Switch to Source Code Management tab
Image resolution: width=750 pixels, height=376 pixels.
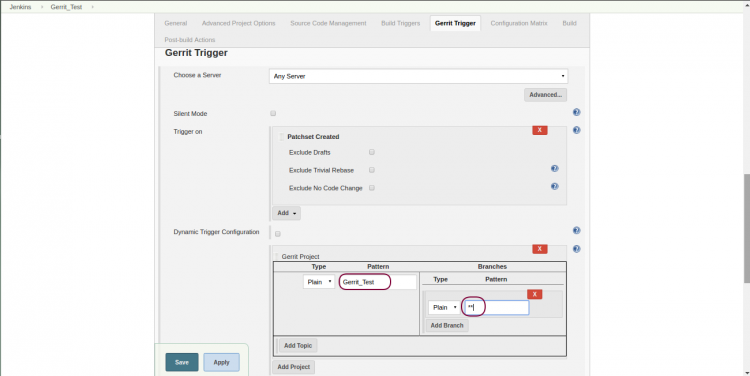(x=328, y=23)
